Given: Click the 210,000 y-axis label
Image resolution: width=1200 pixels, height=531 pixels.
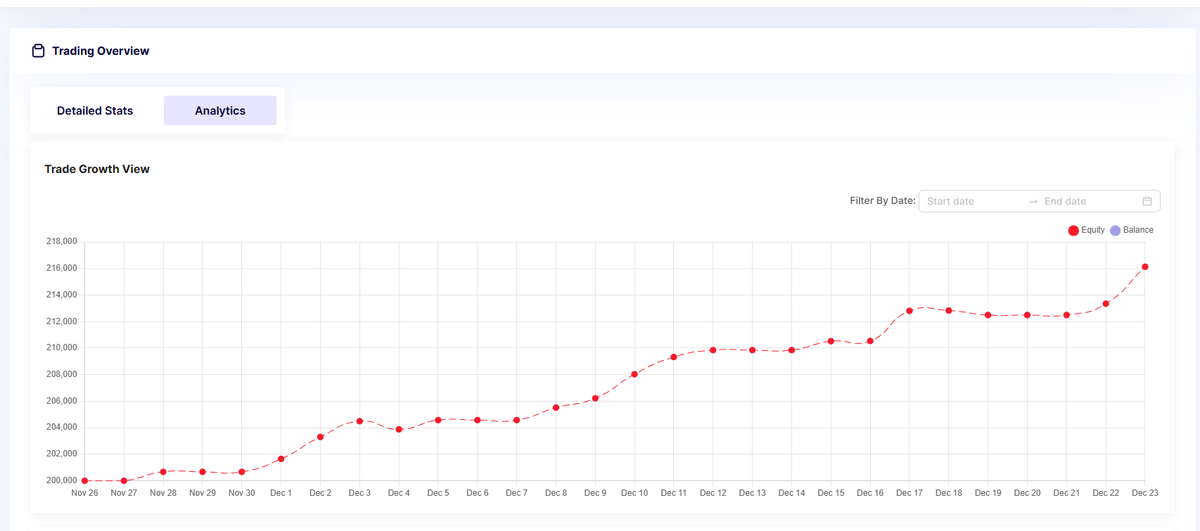Looking at the screenshot, I should [61, 348].
